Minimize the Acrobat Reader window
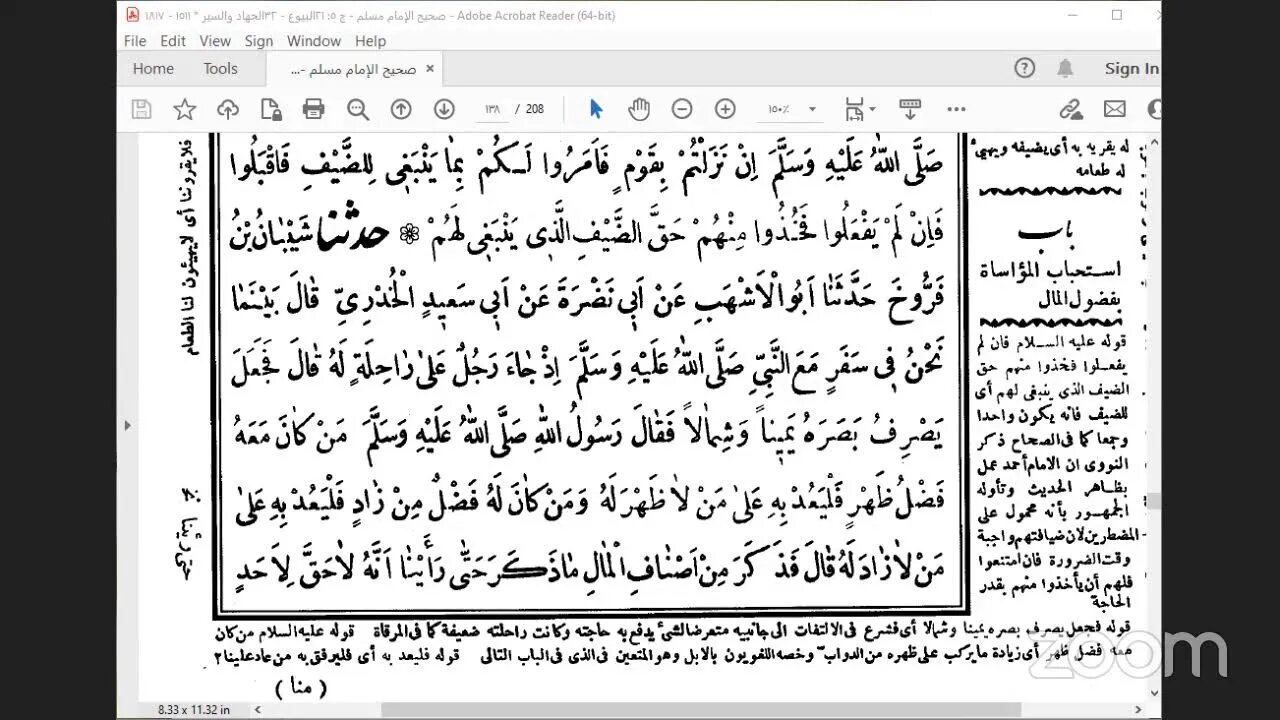The image size is (1280, 720). (1071, 15)
